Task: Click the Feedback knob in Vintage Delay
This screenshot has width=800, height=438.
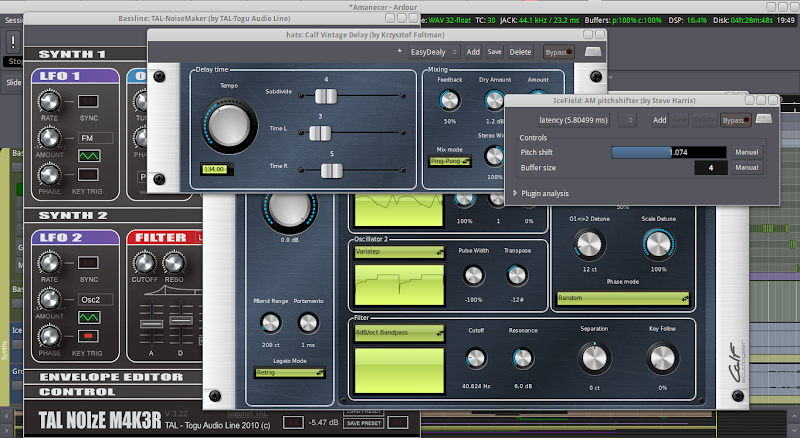Action: 449,101
